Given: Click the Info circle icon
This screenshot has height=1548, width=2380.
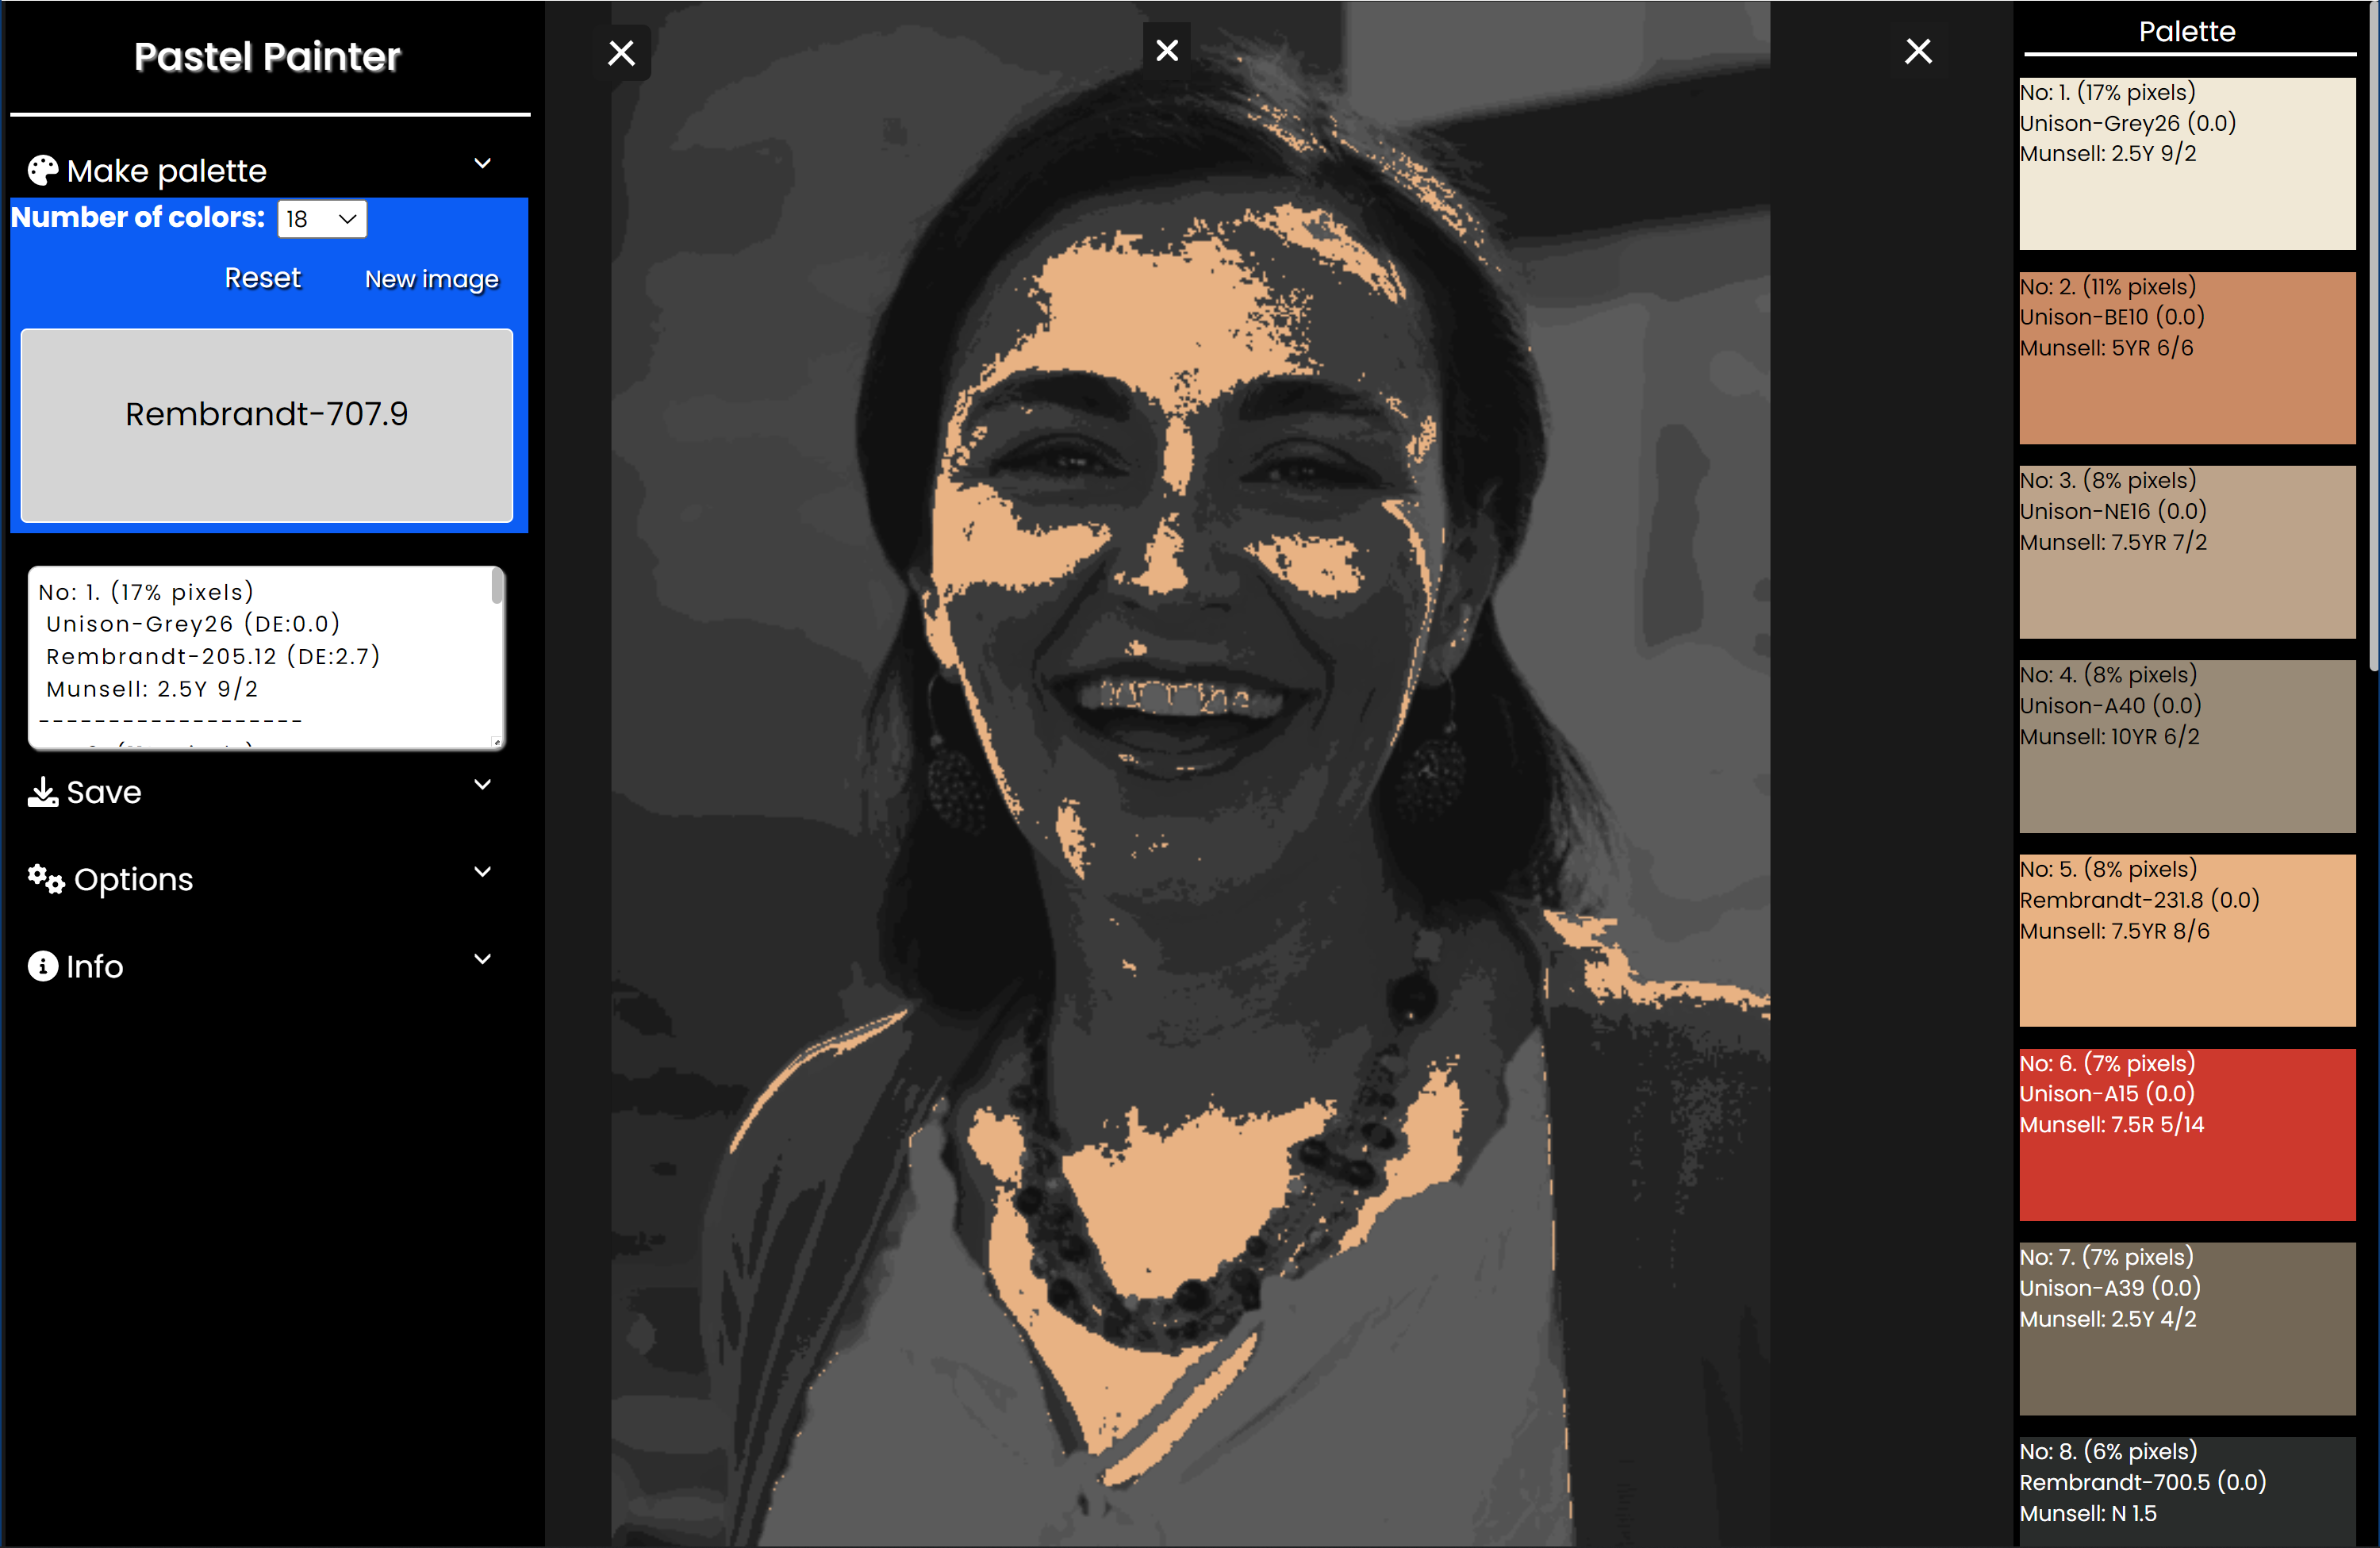Looking at the screenshot, I should (42, 966).
